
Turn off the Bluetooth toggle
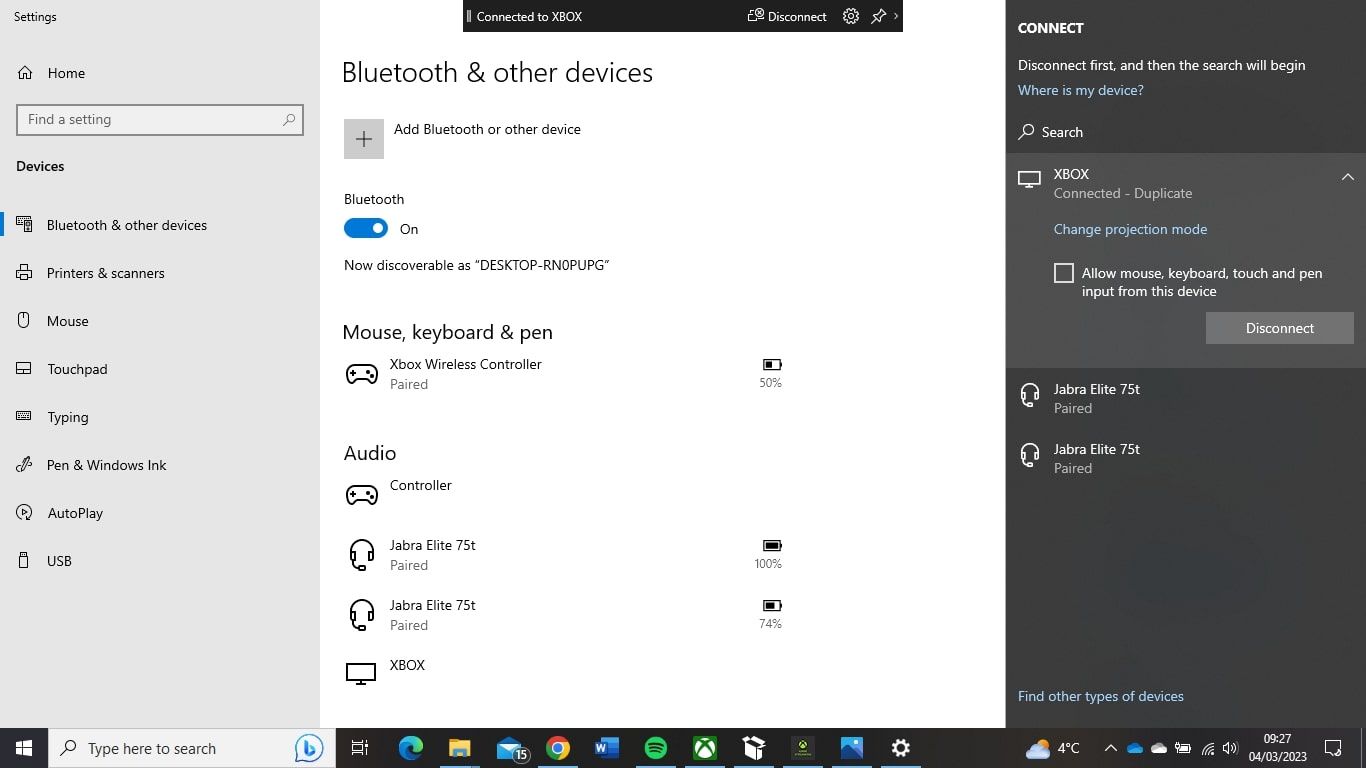[366, 228]
